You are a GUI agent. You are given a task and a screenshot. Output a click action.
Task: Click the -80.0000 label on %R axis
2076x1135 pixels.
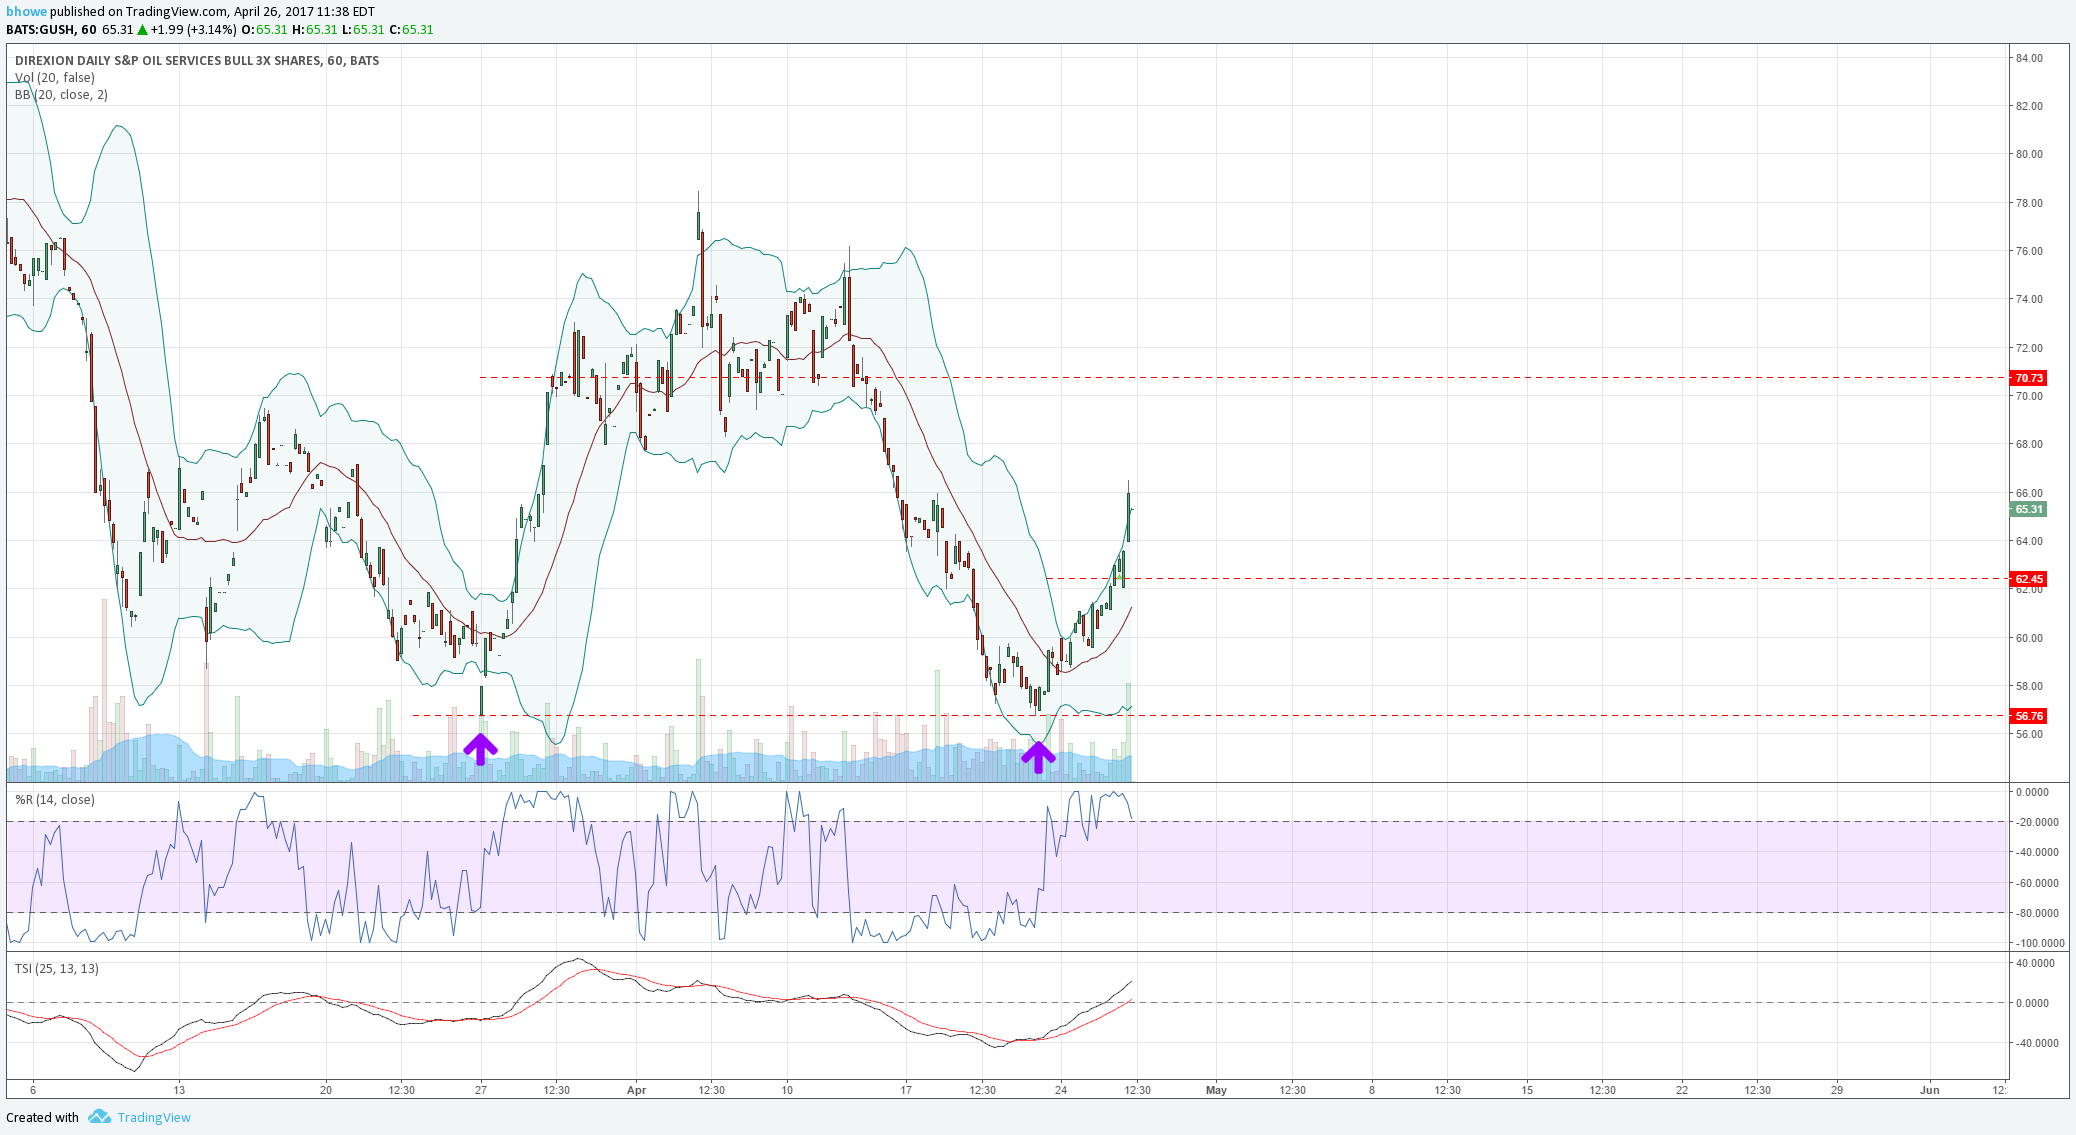click(x=2036, y=913)
